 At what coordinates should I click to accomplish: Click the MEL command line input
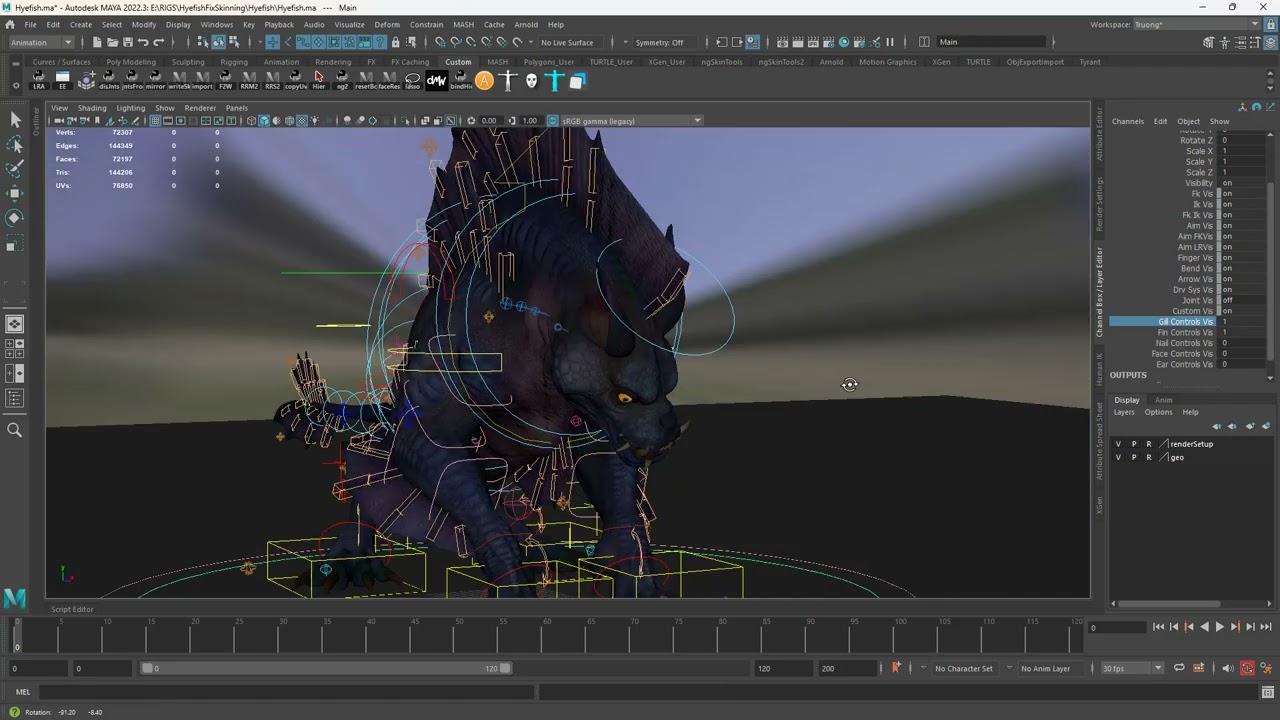(x=287, y=692)
